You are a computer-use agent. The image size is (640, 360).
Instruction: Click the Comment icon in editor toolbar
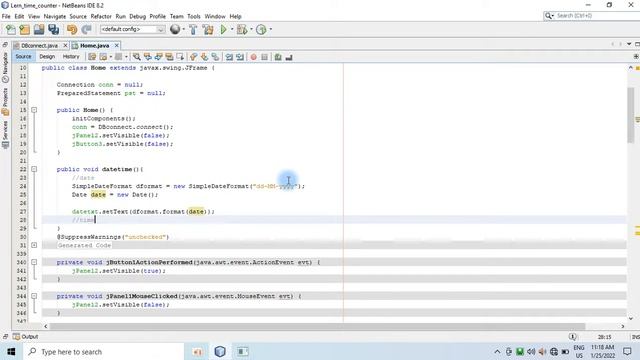tap(278, 57)
